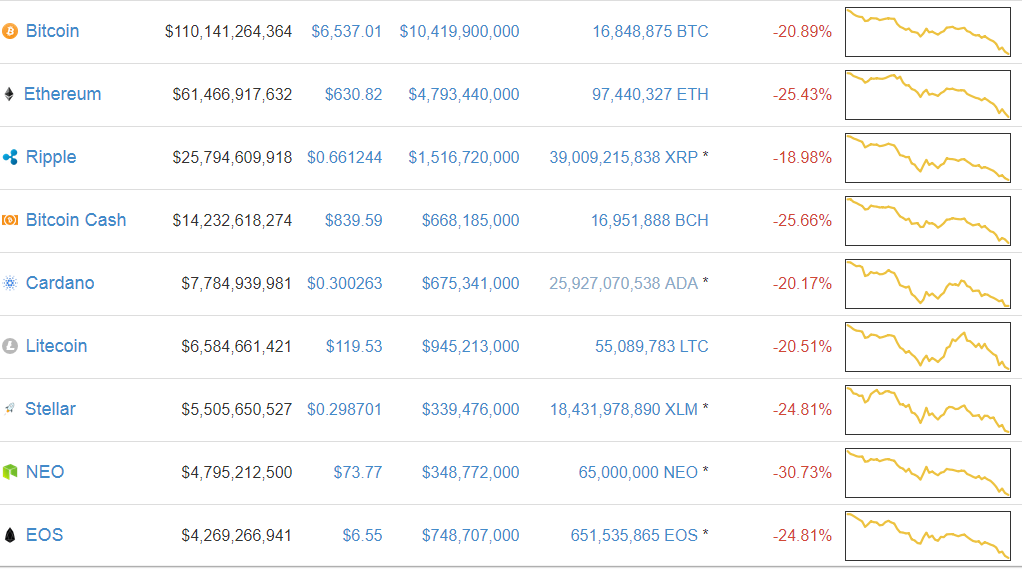Click the Cardano dotted logo icon
Viewport: 1022px width, 569px height.
(x=10, y=283)
